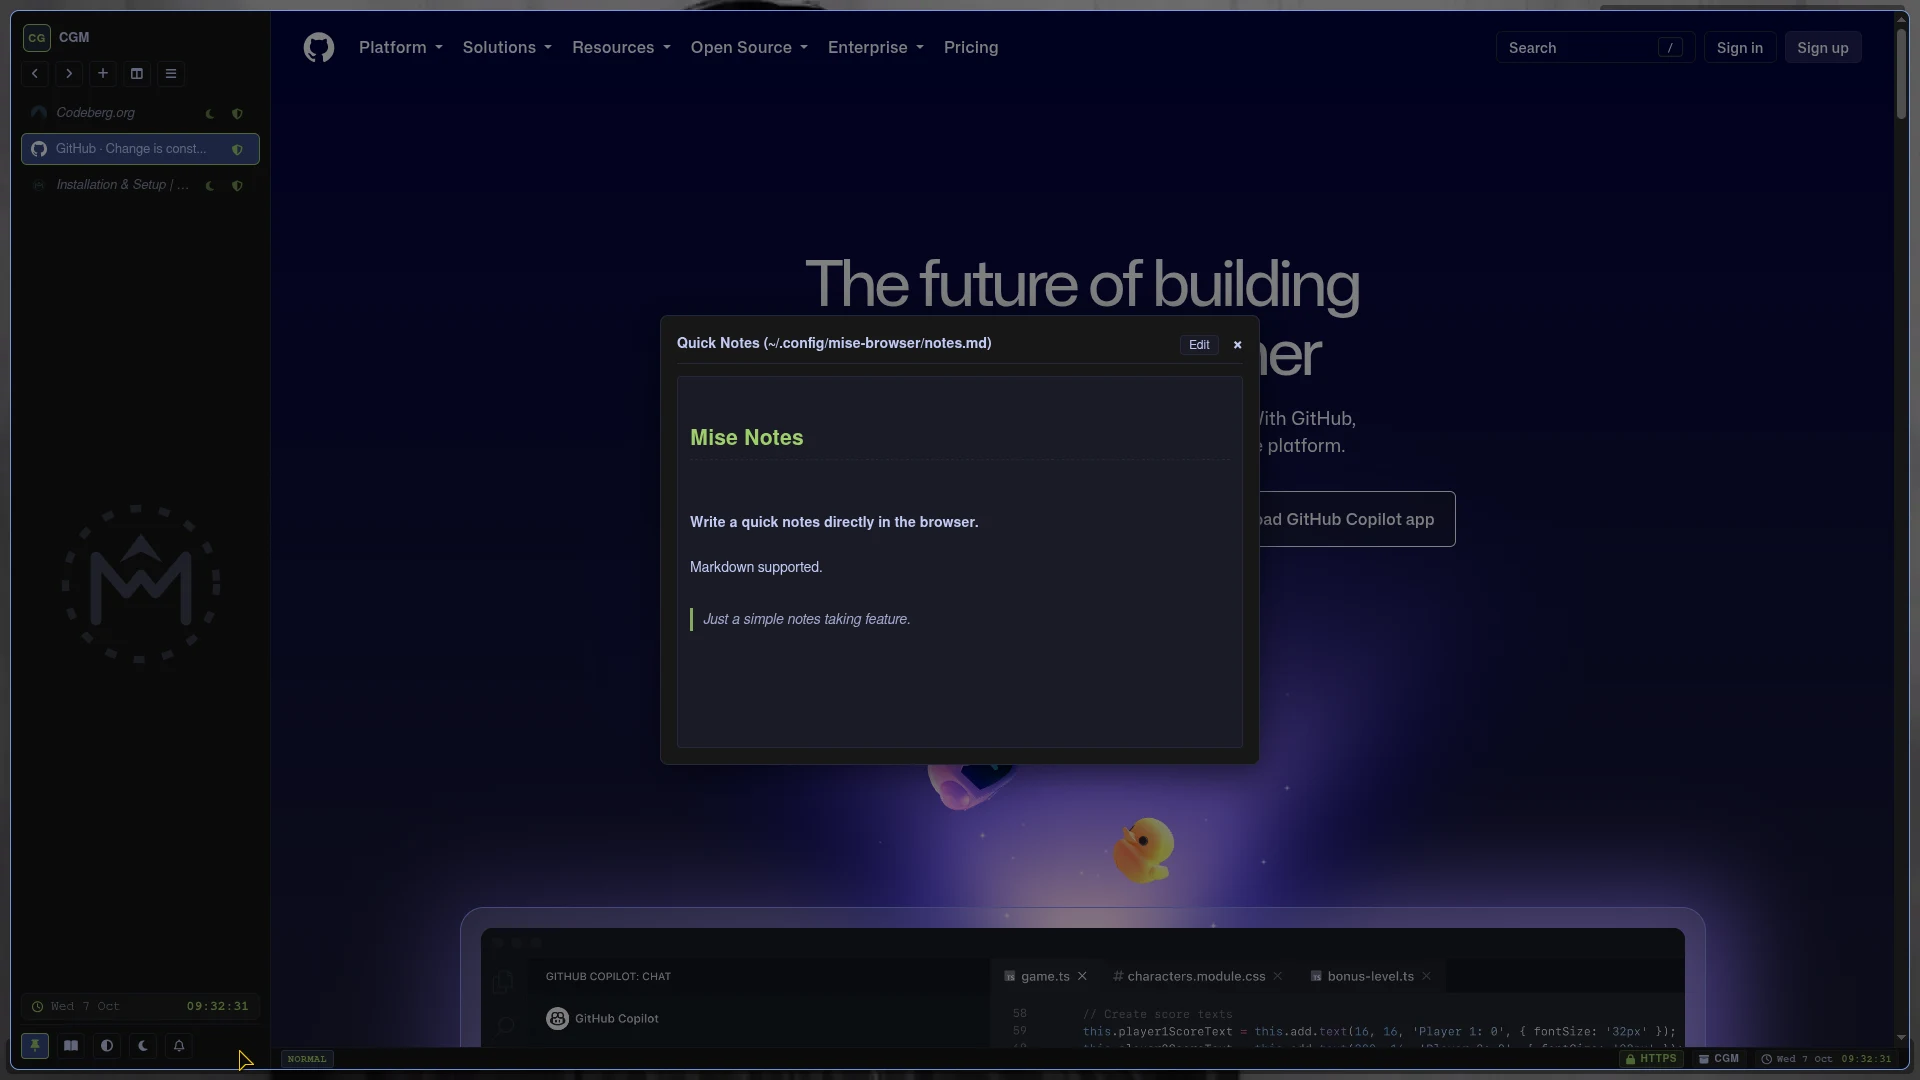The image size is (1920, 1080).
Task: Click the sidebar clock date widget
Action: [x=140, y=1007]
